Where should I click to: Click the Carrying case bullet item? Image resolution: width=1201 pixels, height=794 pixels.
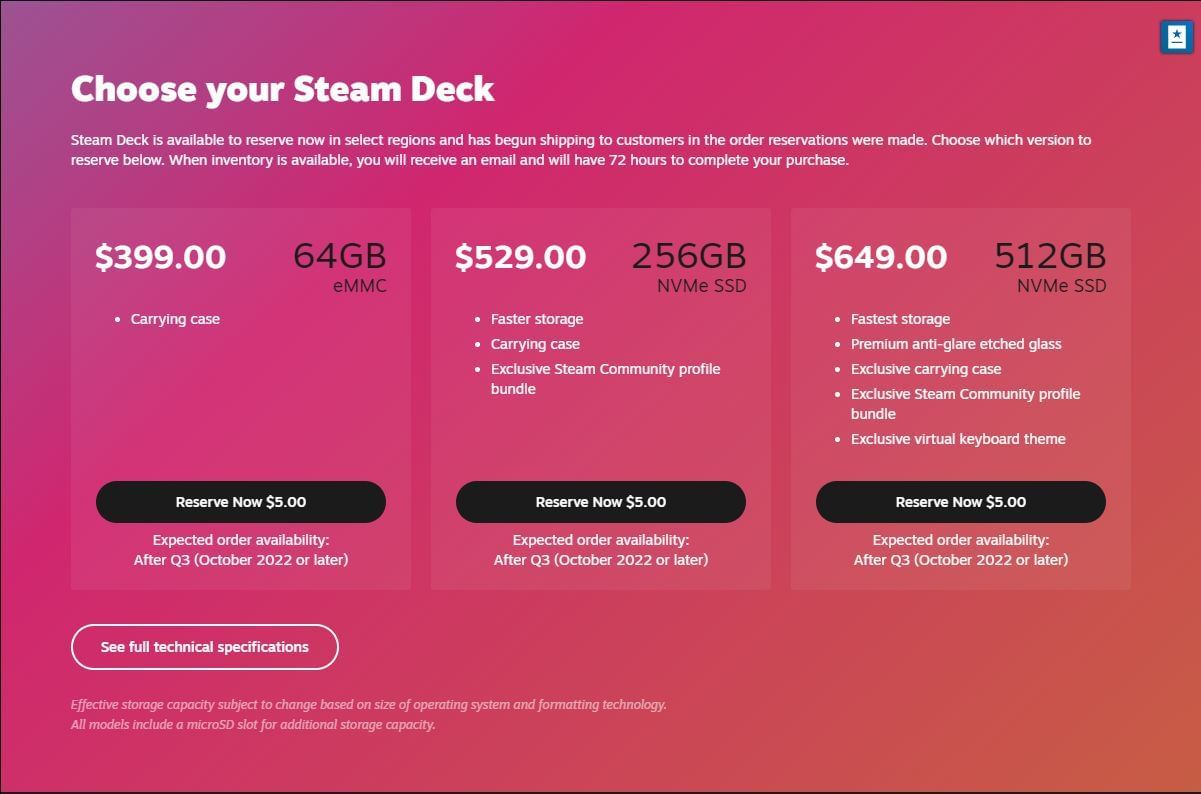click(175, 318)
